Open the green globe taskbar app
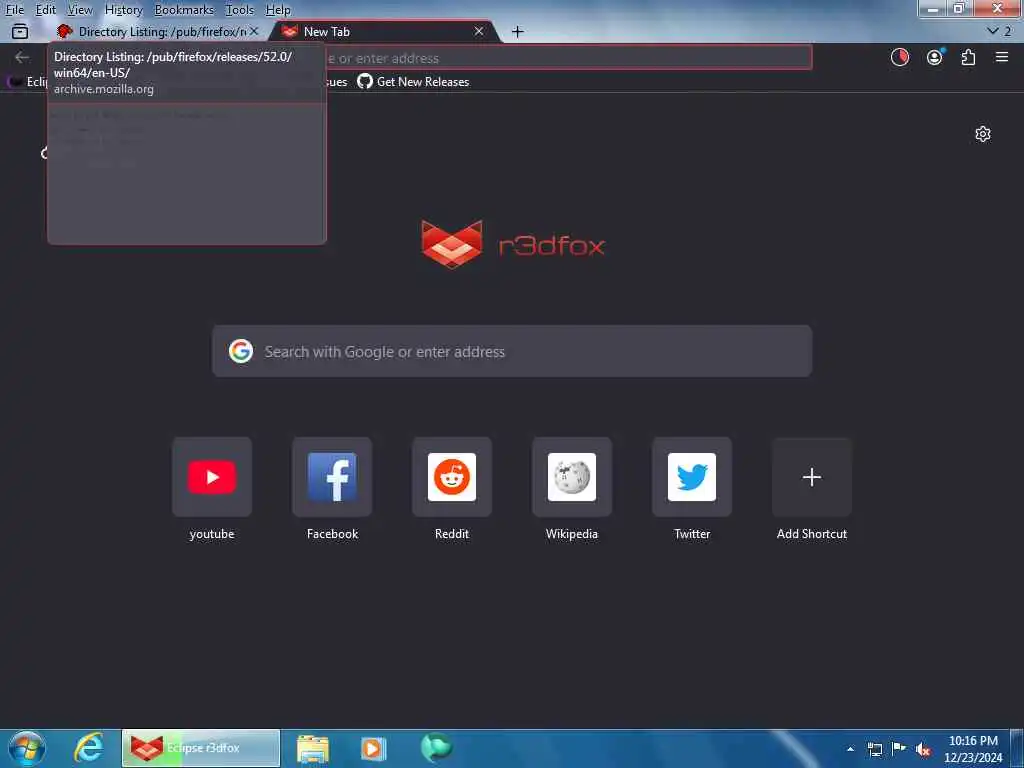1024x768 pixels. point(436,748)
